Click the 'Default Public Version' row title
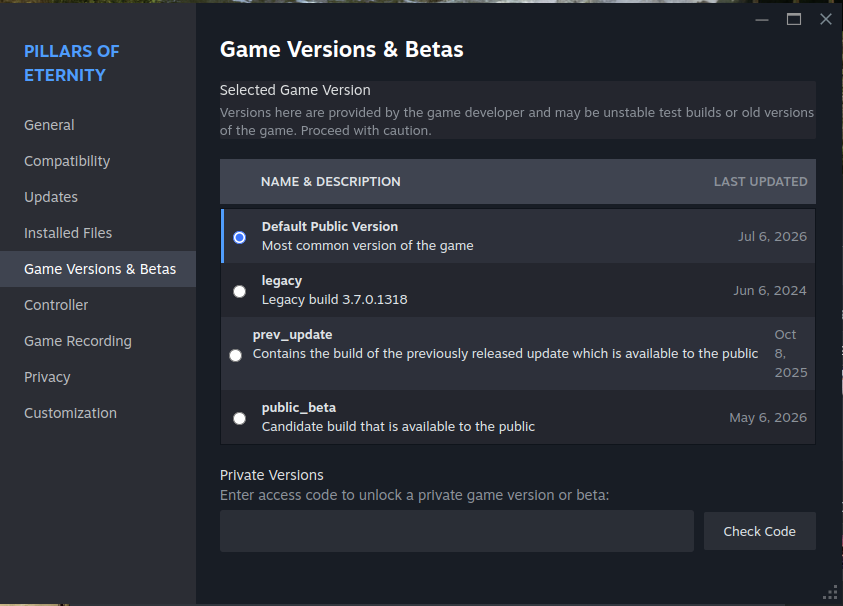843x606 pixels. click(x=330, y=226)
